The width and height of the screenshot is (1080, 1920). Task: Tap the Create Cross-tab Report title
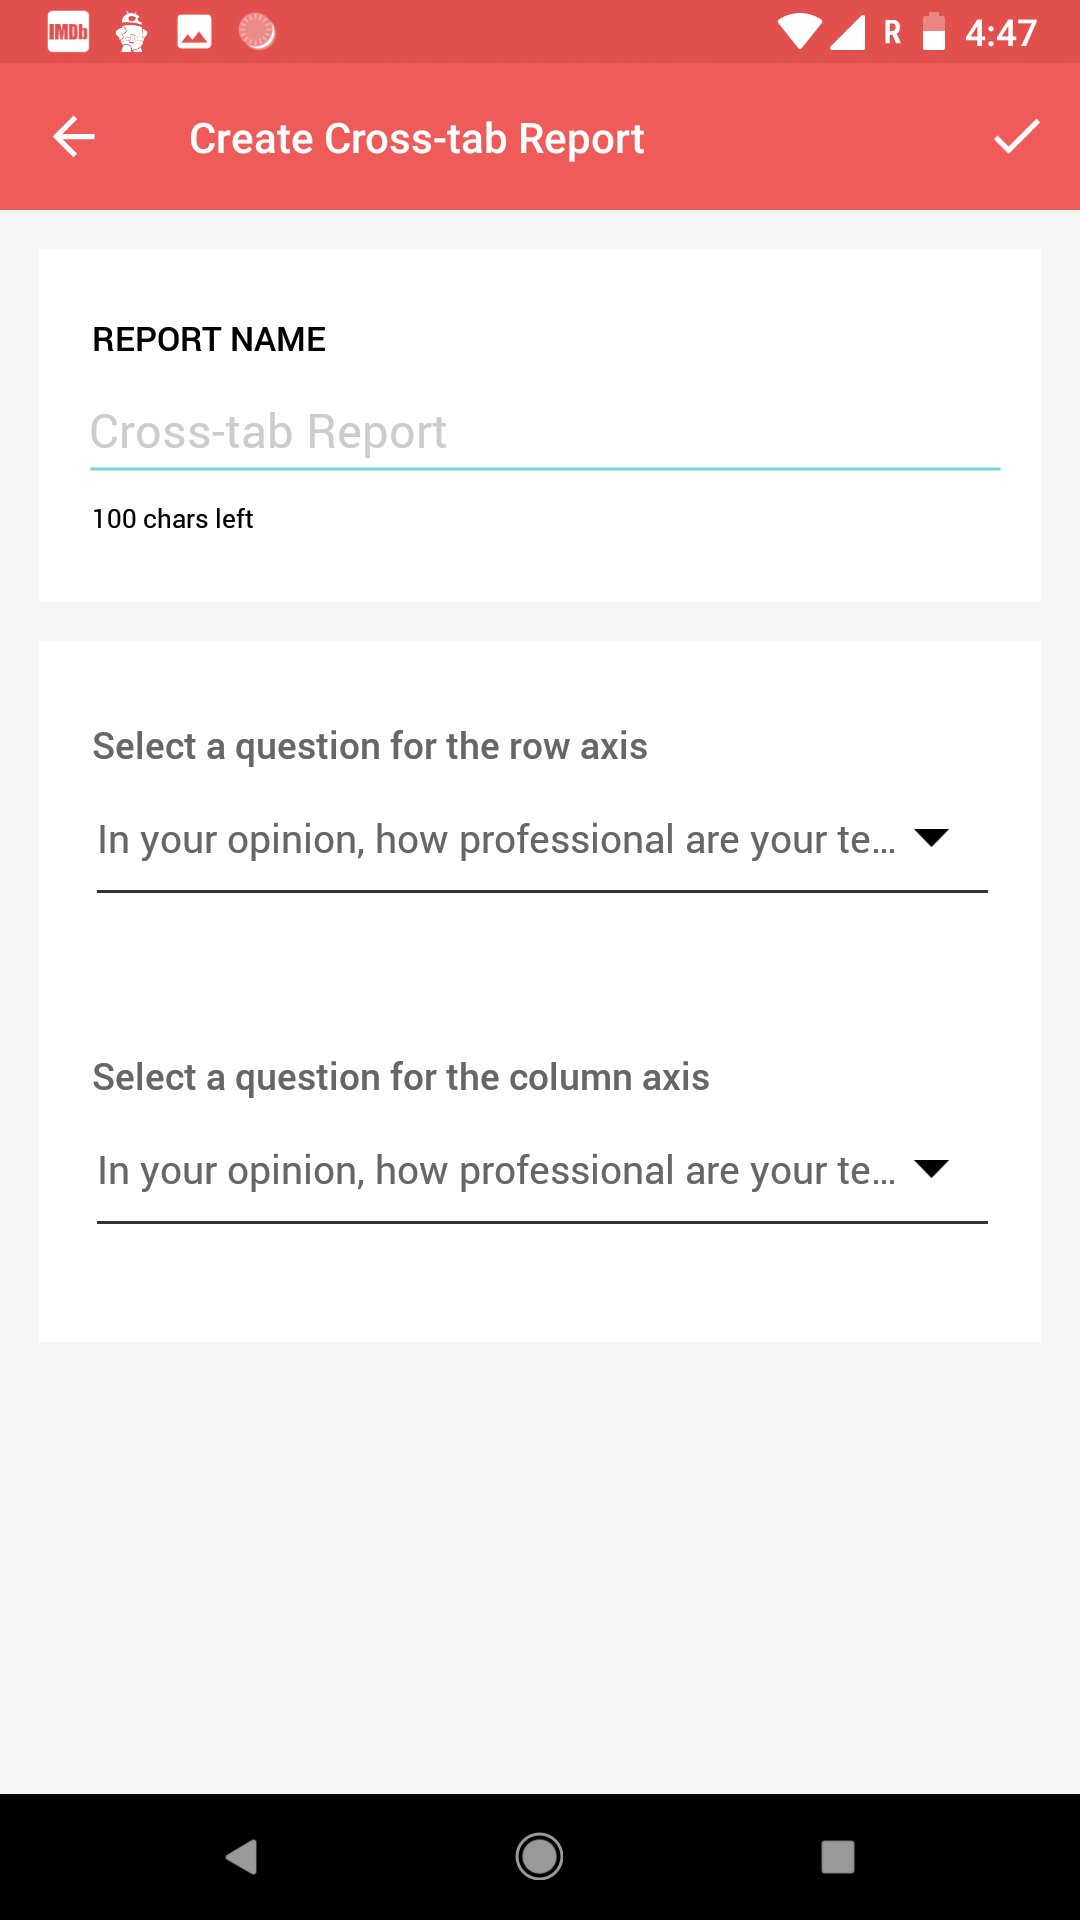click(417, 137)
